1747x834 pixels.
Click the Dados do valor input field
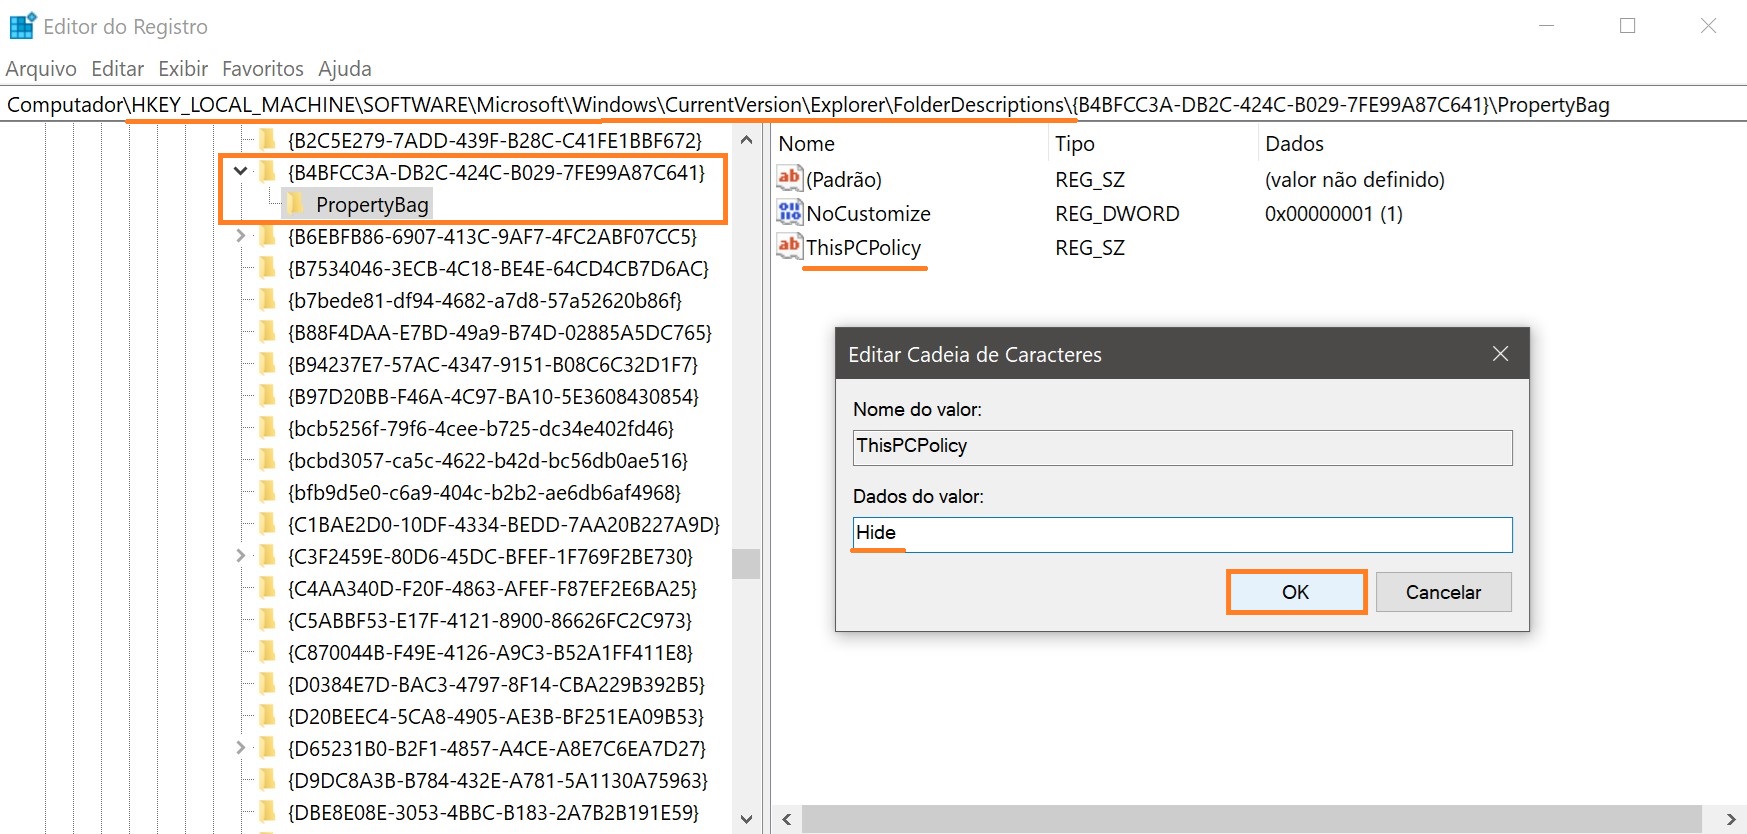coord(1182,534)
